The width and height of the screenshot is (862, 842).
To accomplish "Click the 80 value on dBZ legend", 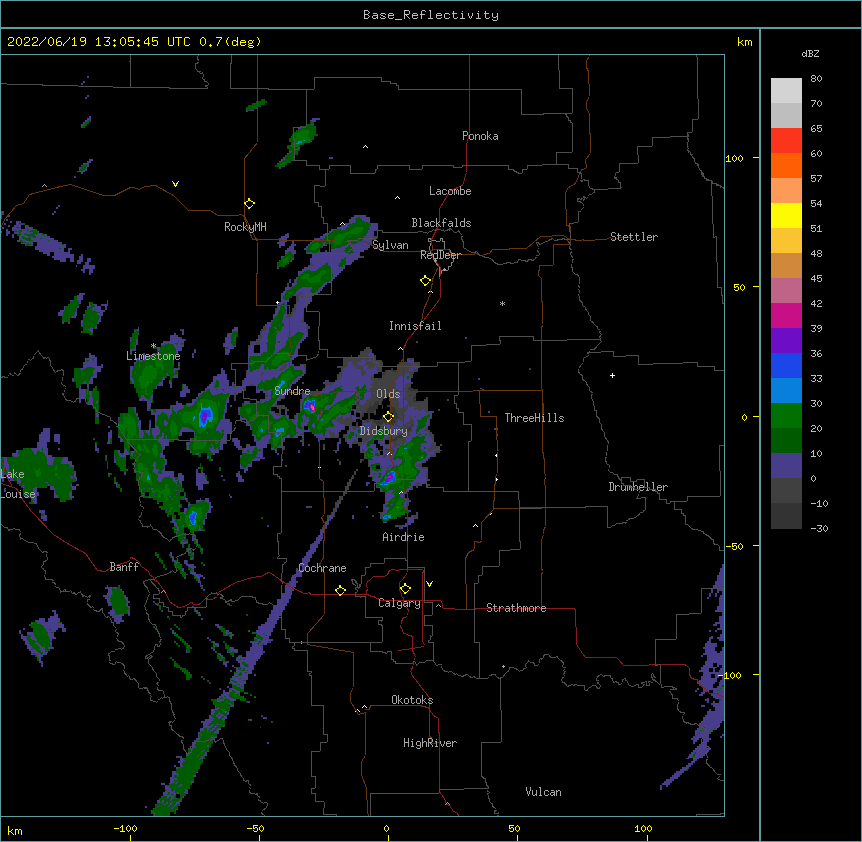I will click(x=816, y=79).
